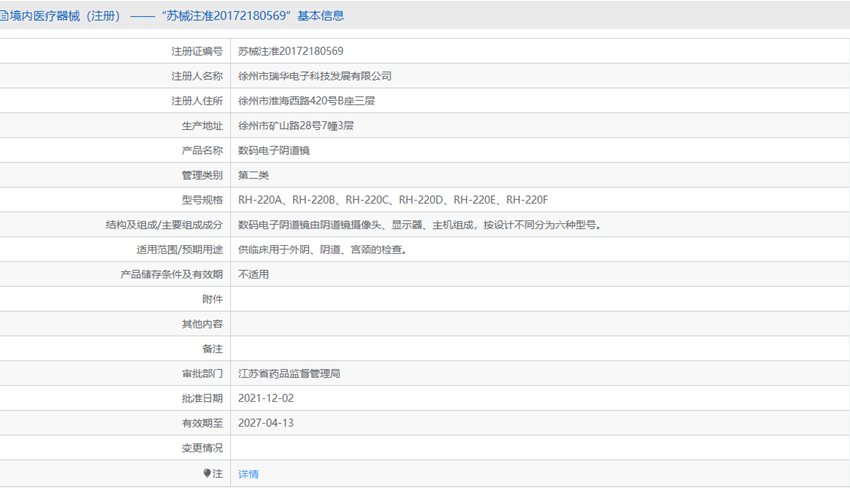The height and width of the screenshot is (490, 850).
Task: Click the 注册人住所 label
Action: click(197, 101)
